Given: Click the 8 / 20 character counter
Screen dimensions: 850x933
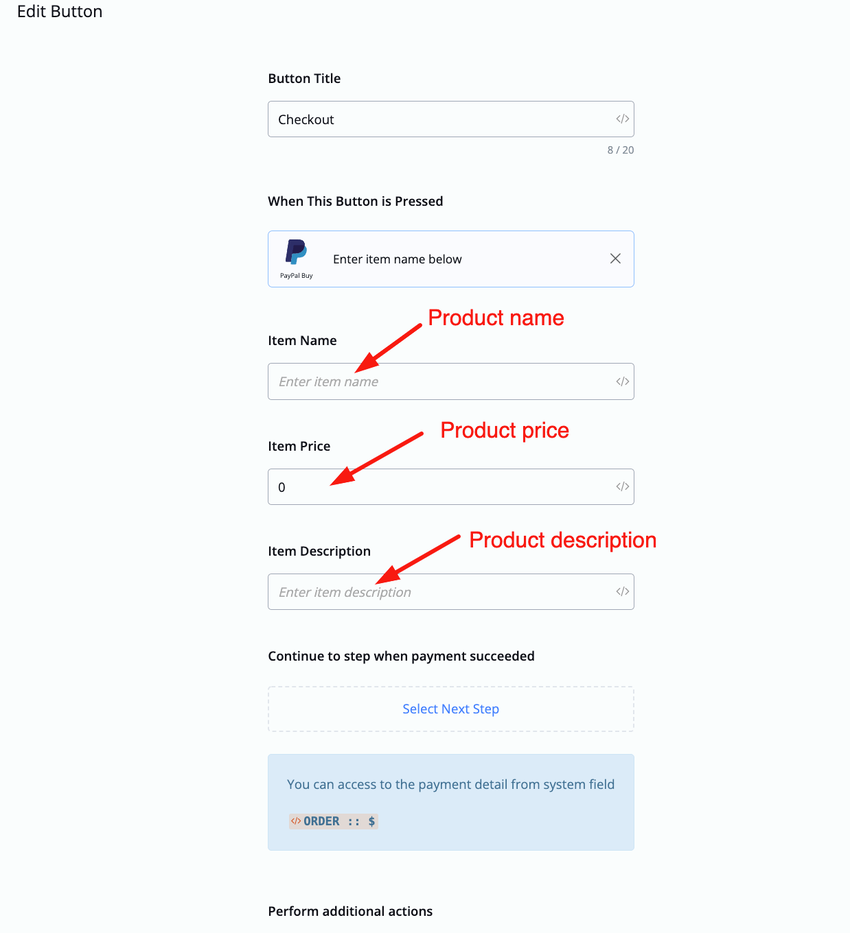Looking at the screenshot, I should pyautogui.click(x=620, y=150).
